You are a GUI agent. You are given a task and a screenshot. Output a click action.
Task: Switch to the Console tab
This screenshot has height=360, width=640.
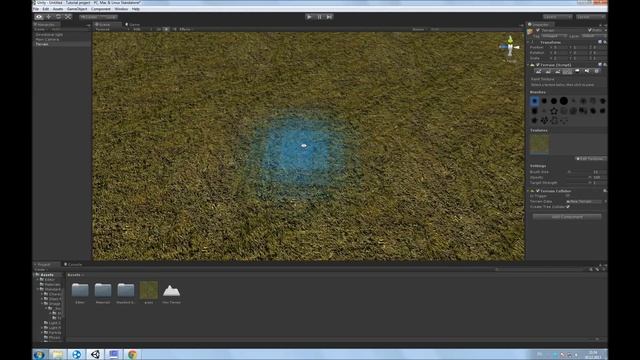[73, 264]
